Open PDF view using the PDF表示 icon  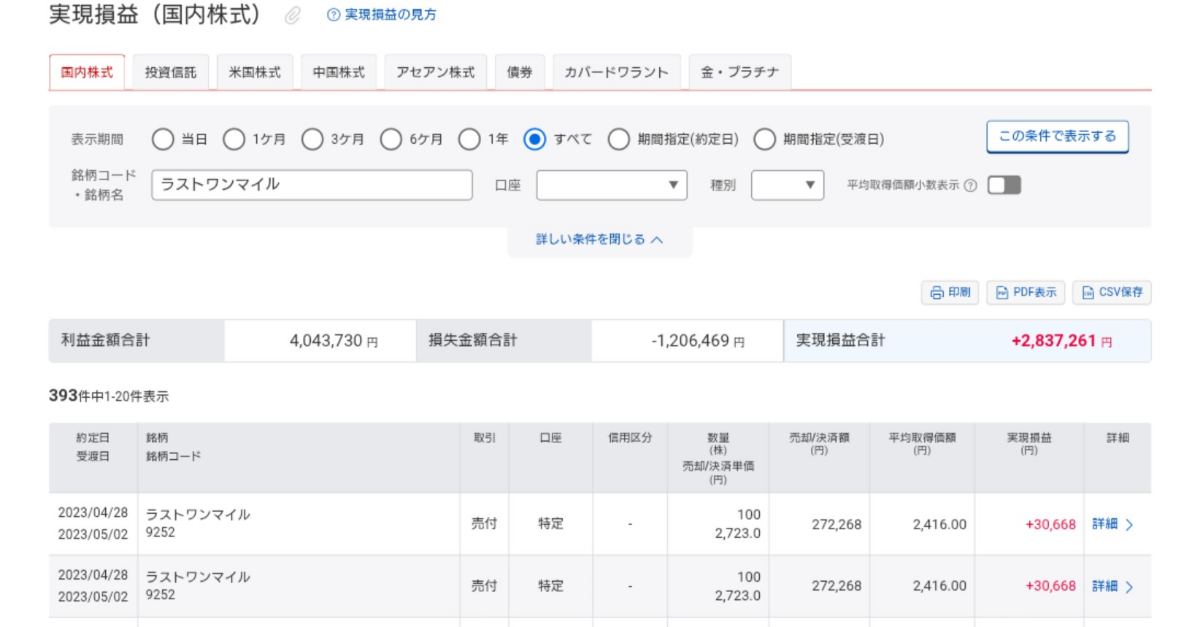pos(999,292)
